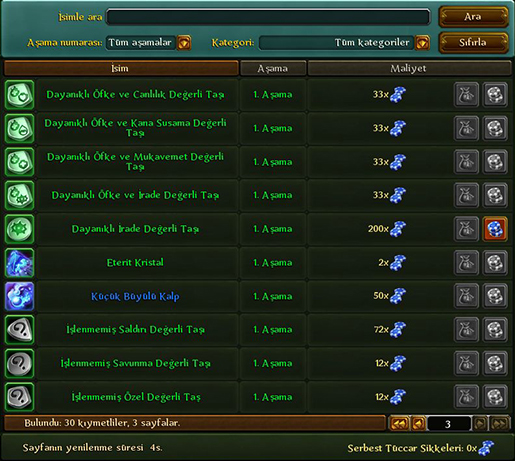Click the coin icon in Küçük Büyülü Kalp row
Screen dimensions: 515x461
(495, 296)
